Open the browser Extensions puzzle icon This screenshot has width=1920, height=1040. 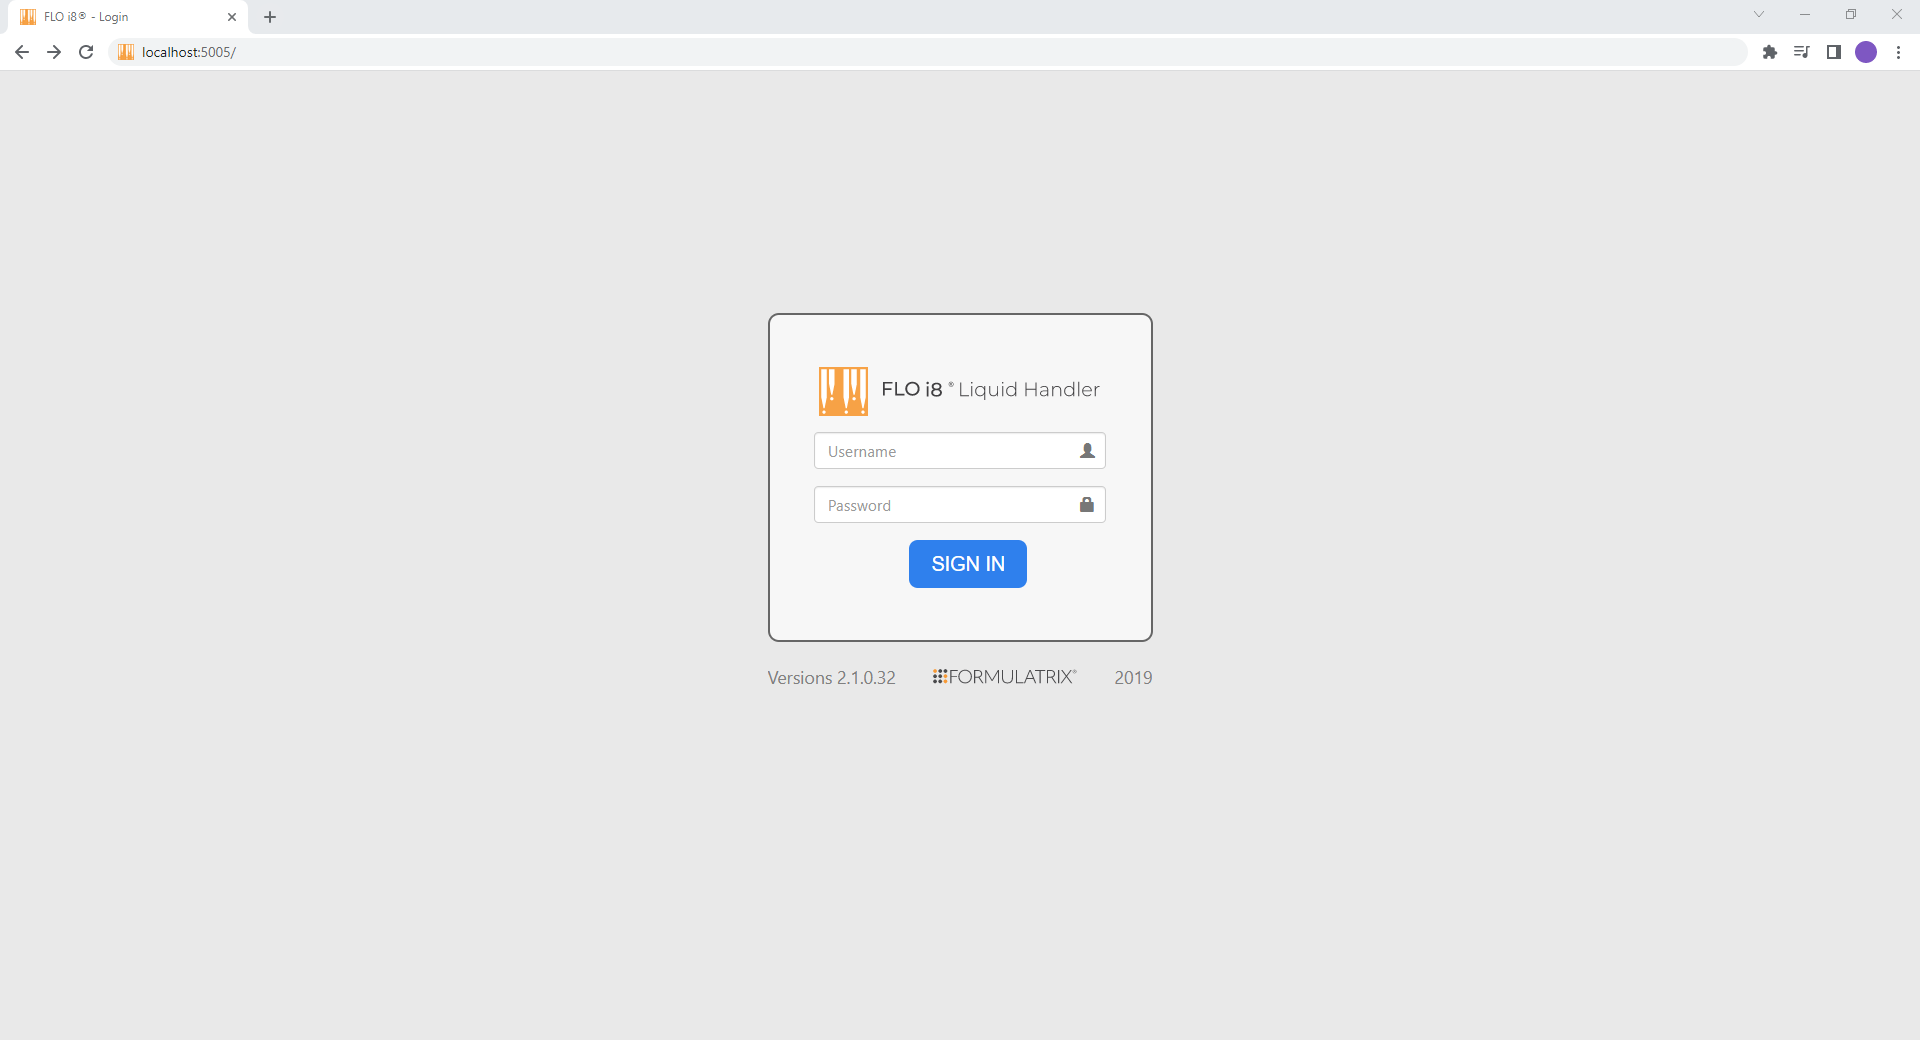(1769, 52)
